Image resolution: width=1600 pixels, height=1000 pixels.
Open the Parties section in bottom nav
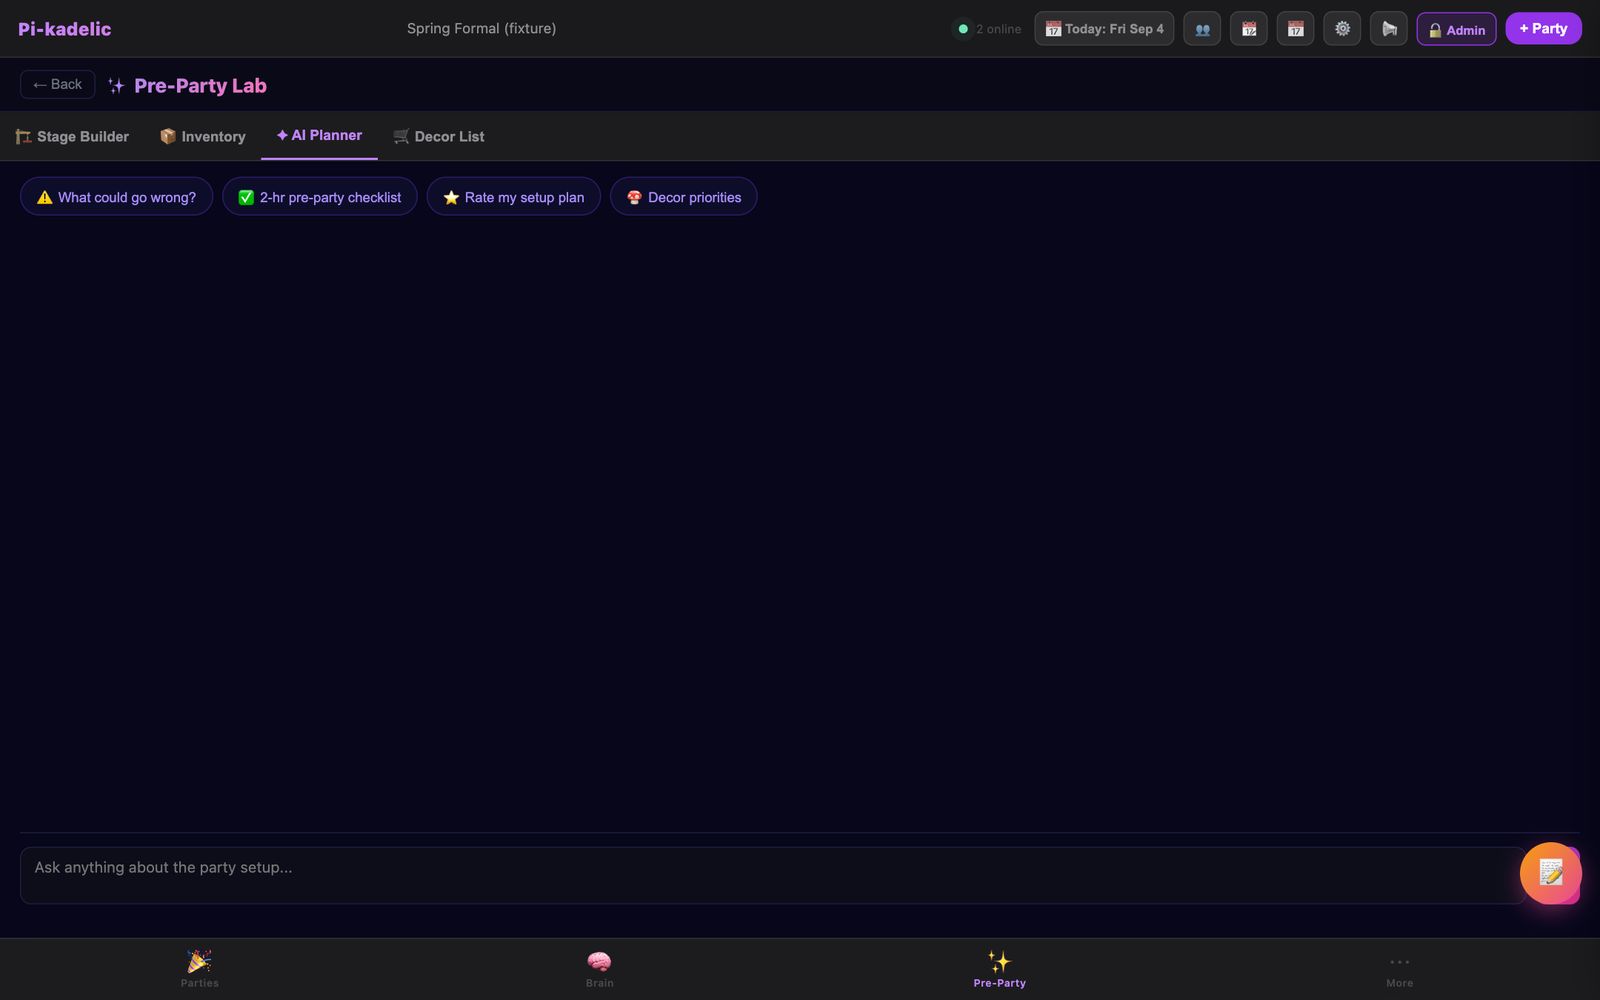coord(200,969)
